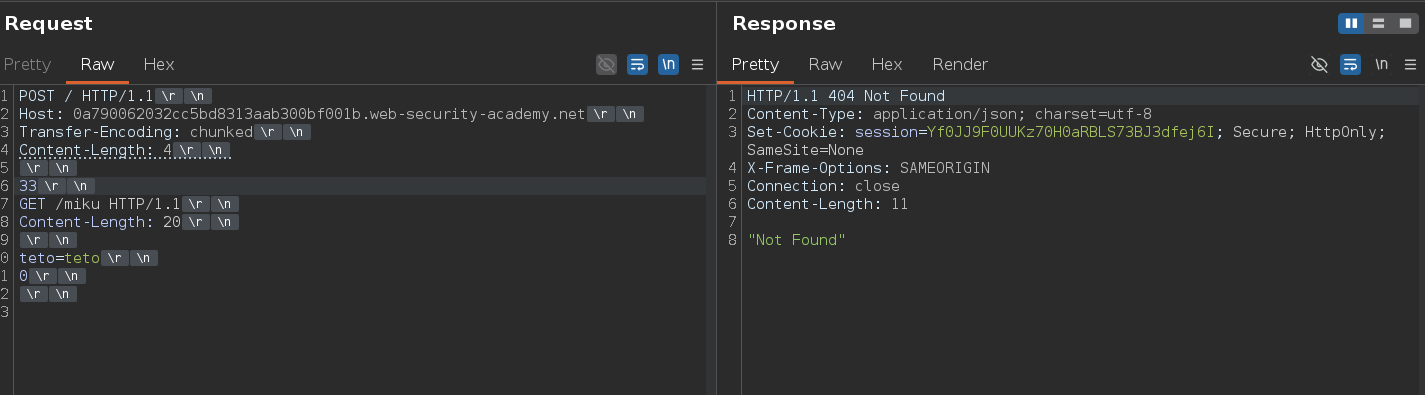The height and width of the screenshot is (395, 1425).
Task: Toggle line wrap icon in Request panel
Action: [637, 65]
